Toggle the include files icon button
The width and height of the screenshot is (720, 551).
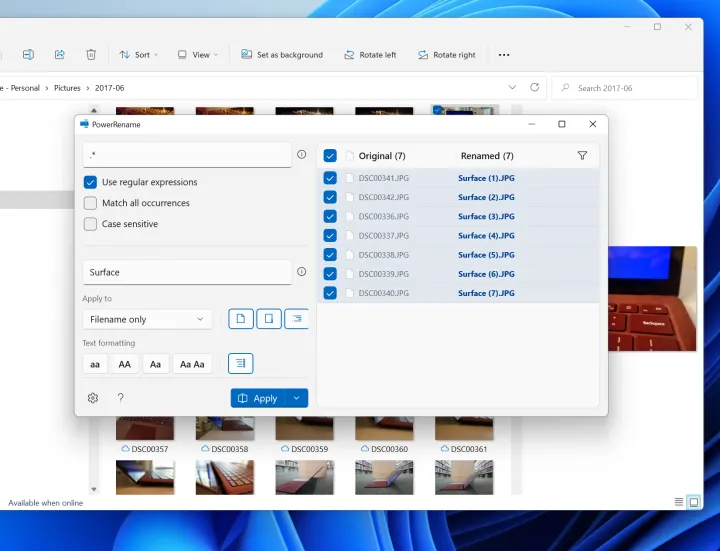[241, 319]
